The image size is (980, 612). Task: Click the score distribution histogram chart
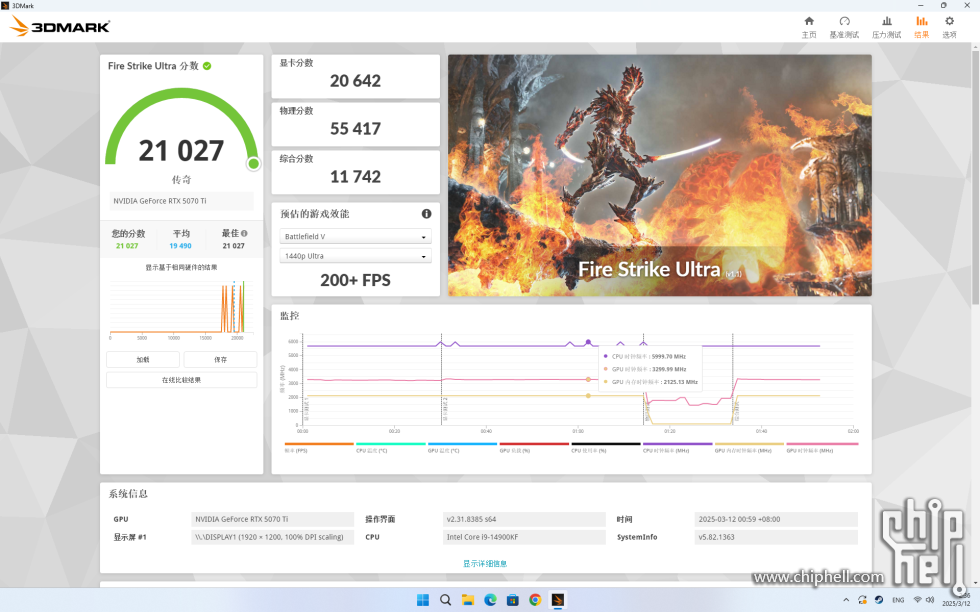[181, 309]
